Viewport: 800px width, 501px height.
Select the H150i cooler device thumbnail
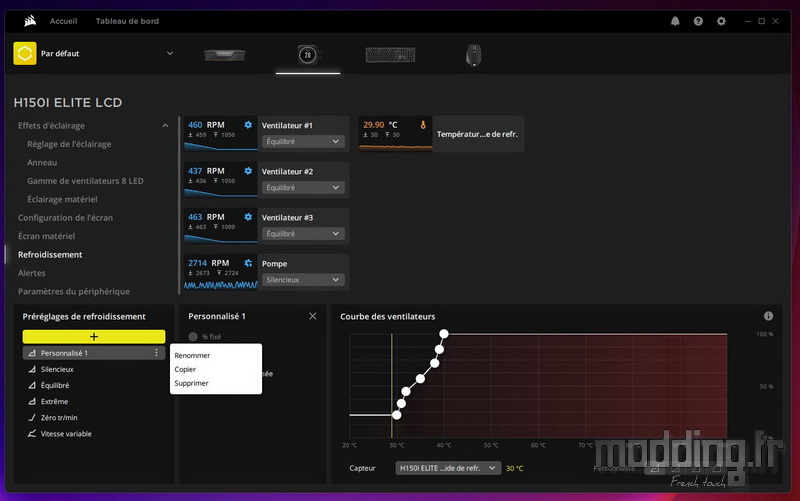tap(308, 55)
